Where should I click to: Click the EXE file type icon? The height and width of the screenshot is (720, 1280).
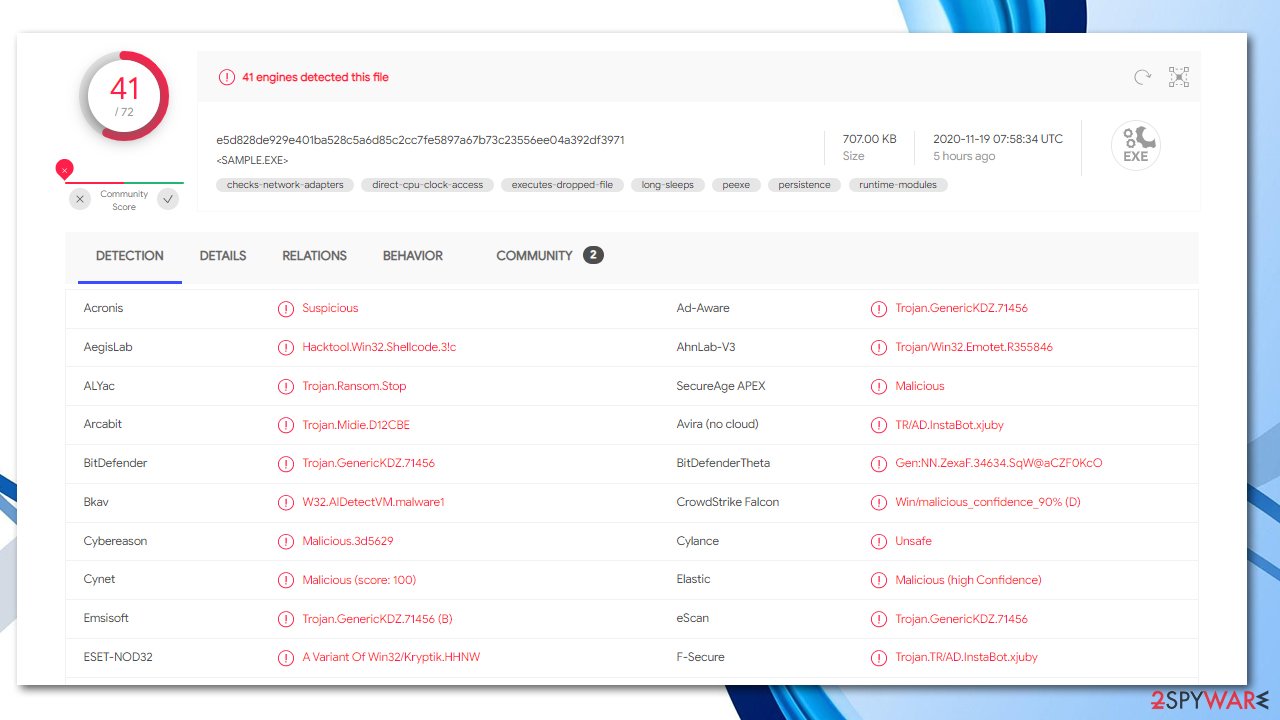(x=1136, y=146)
